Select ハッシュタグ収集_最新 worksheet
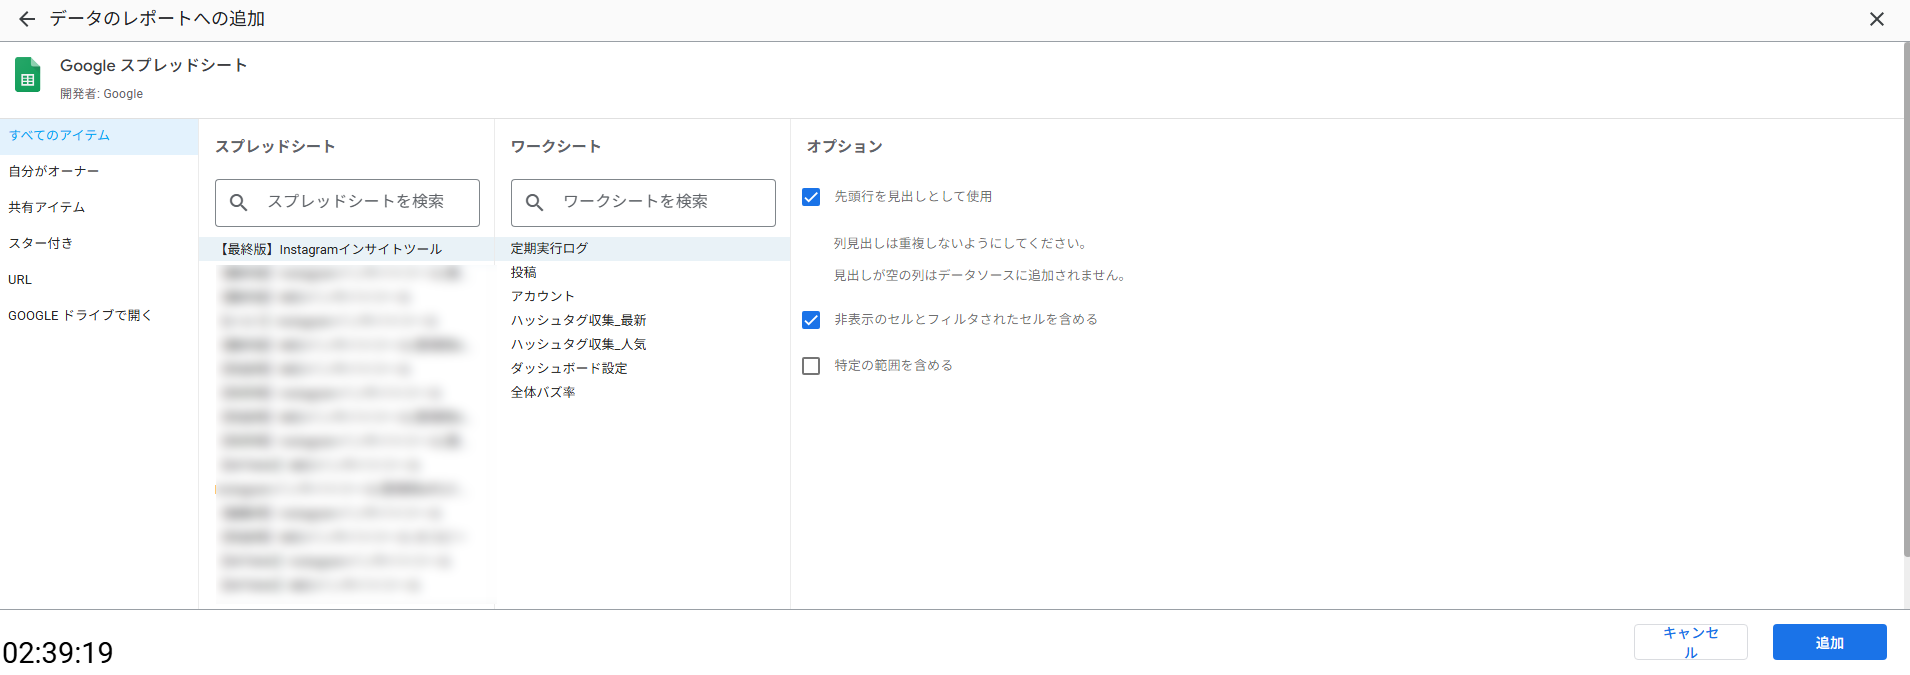Viewport: 1910px width, 675px height. click(642, 321)
